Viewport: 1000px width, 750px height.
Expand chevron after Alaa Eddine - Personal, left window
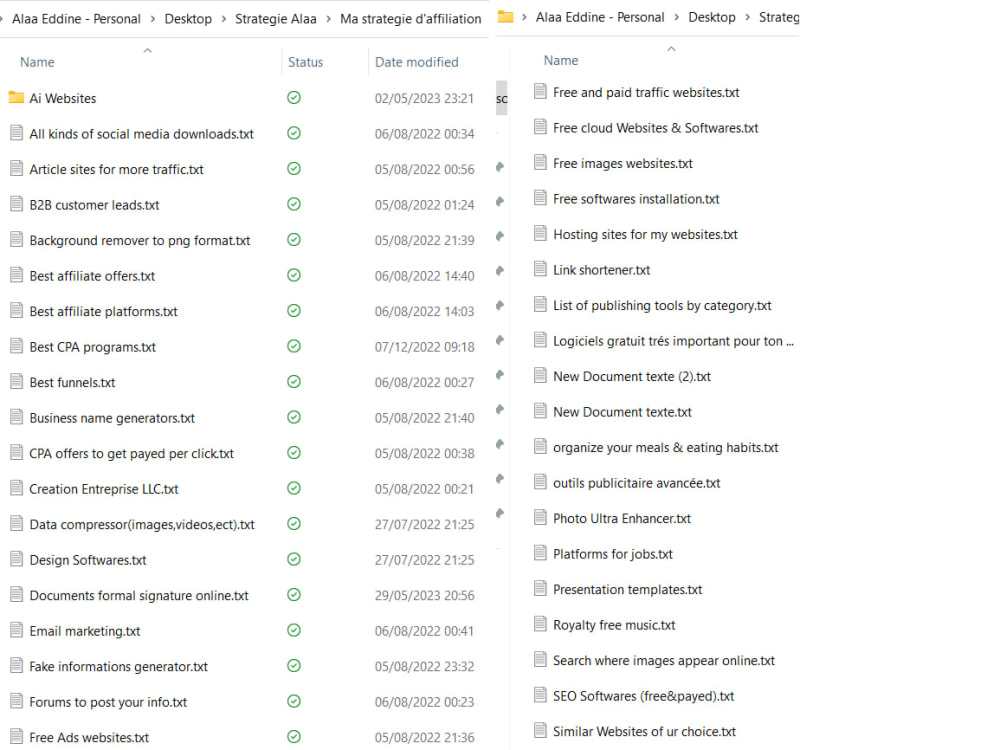[152, 19]
